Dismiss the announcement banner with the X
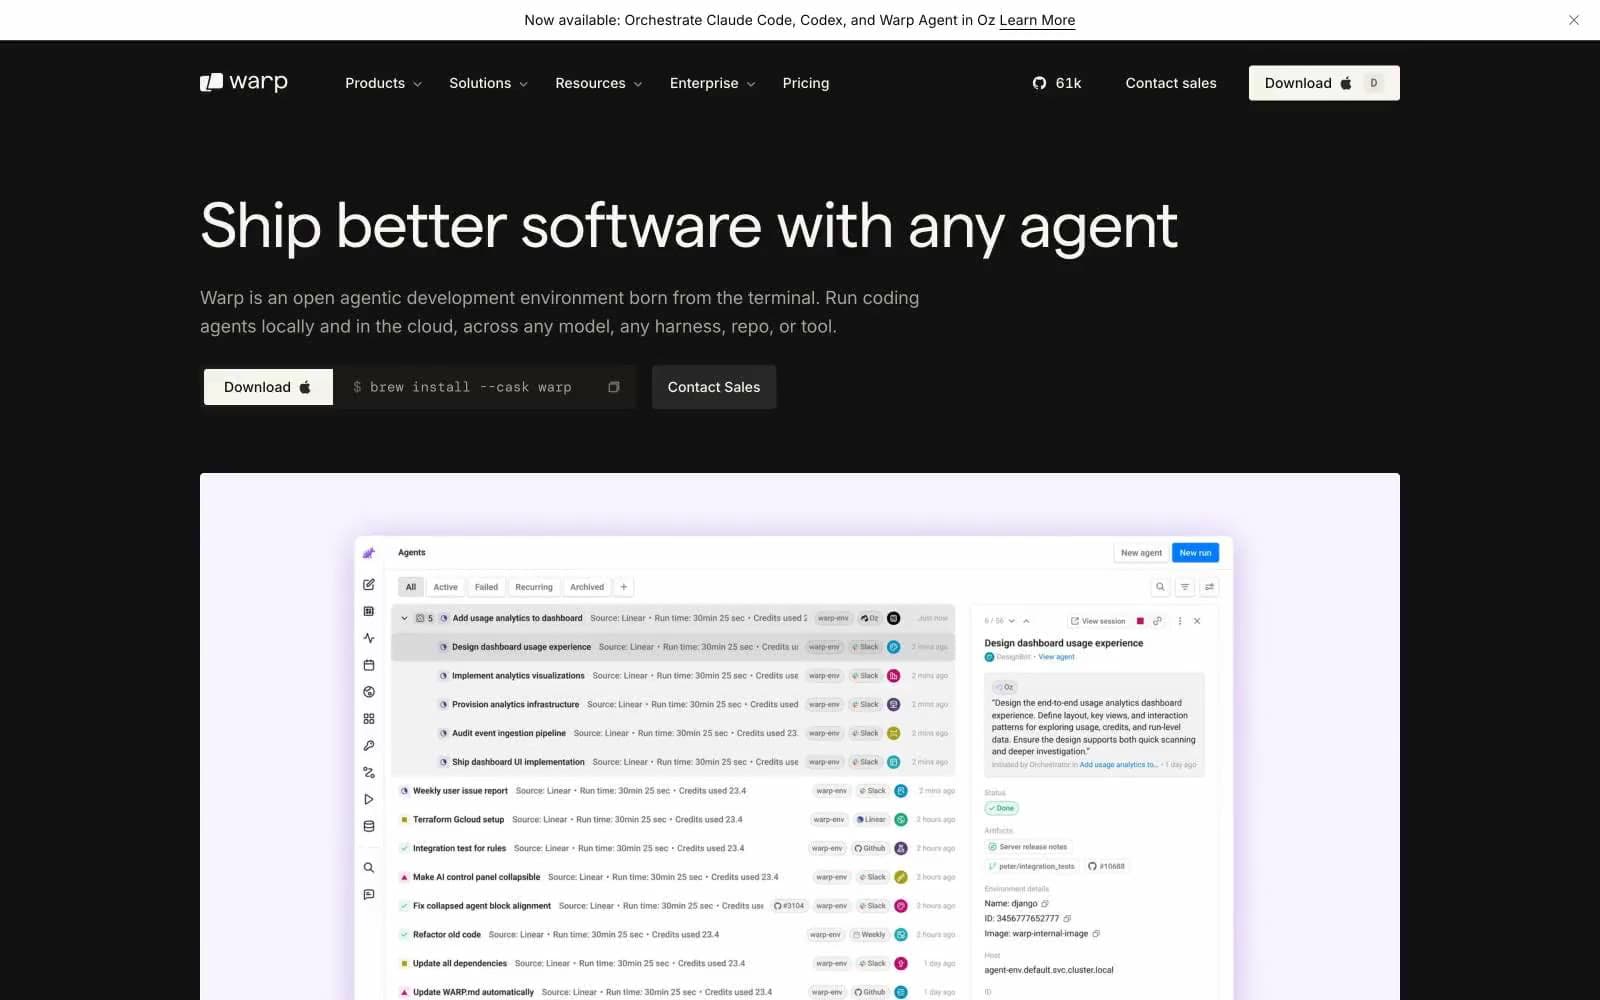The width and height of the screenshot is (1600, 1000). [x=1574, y=20]
